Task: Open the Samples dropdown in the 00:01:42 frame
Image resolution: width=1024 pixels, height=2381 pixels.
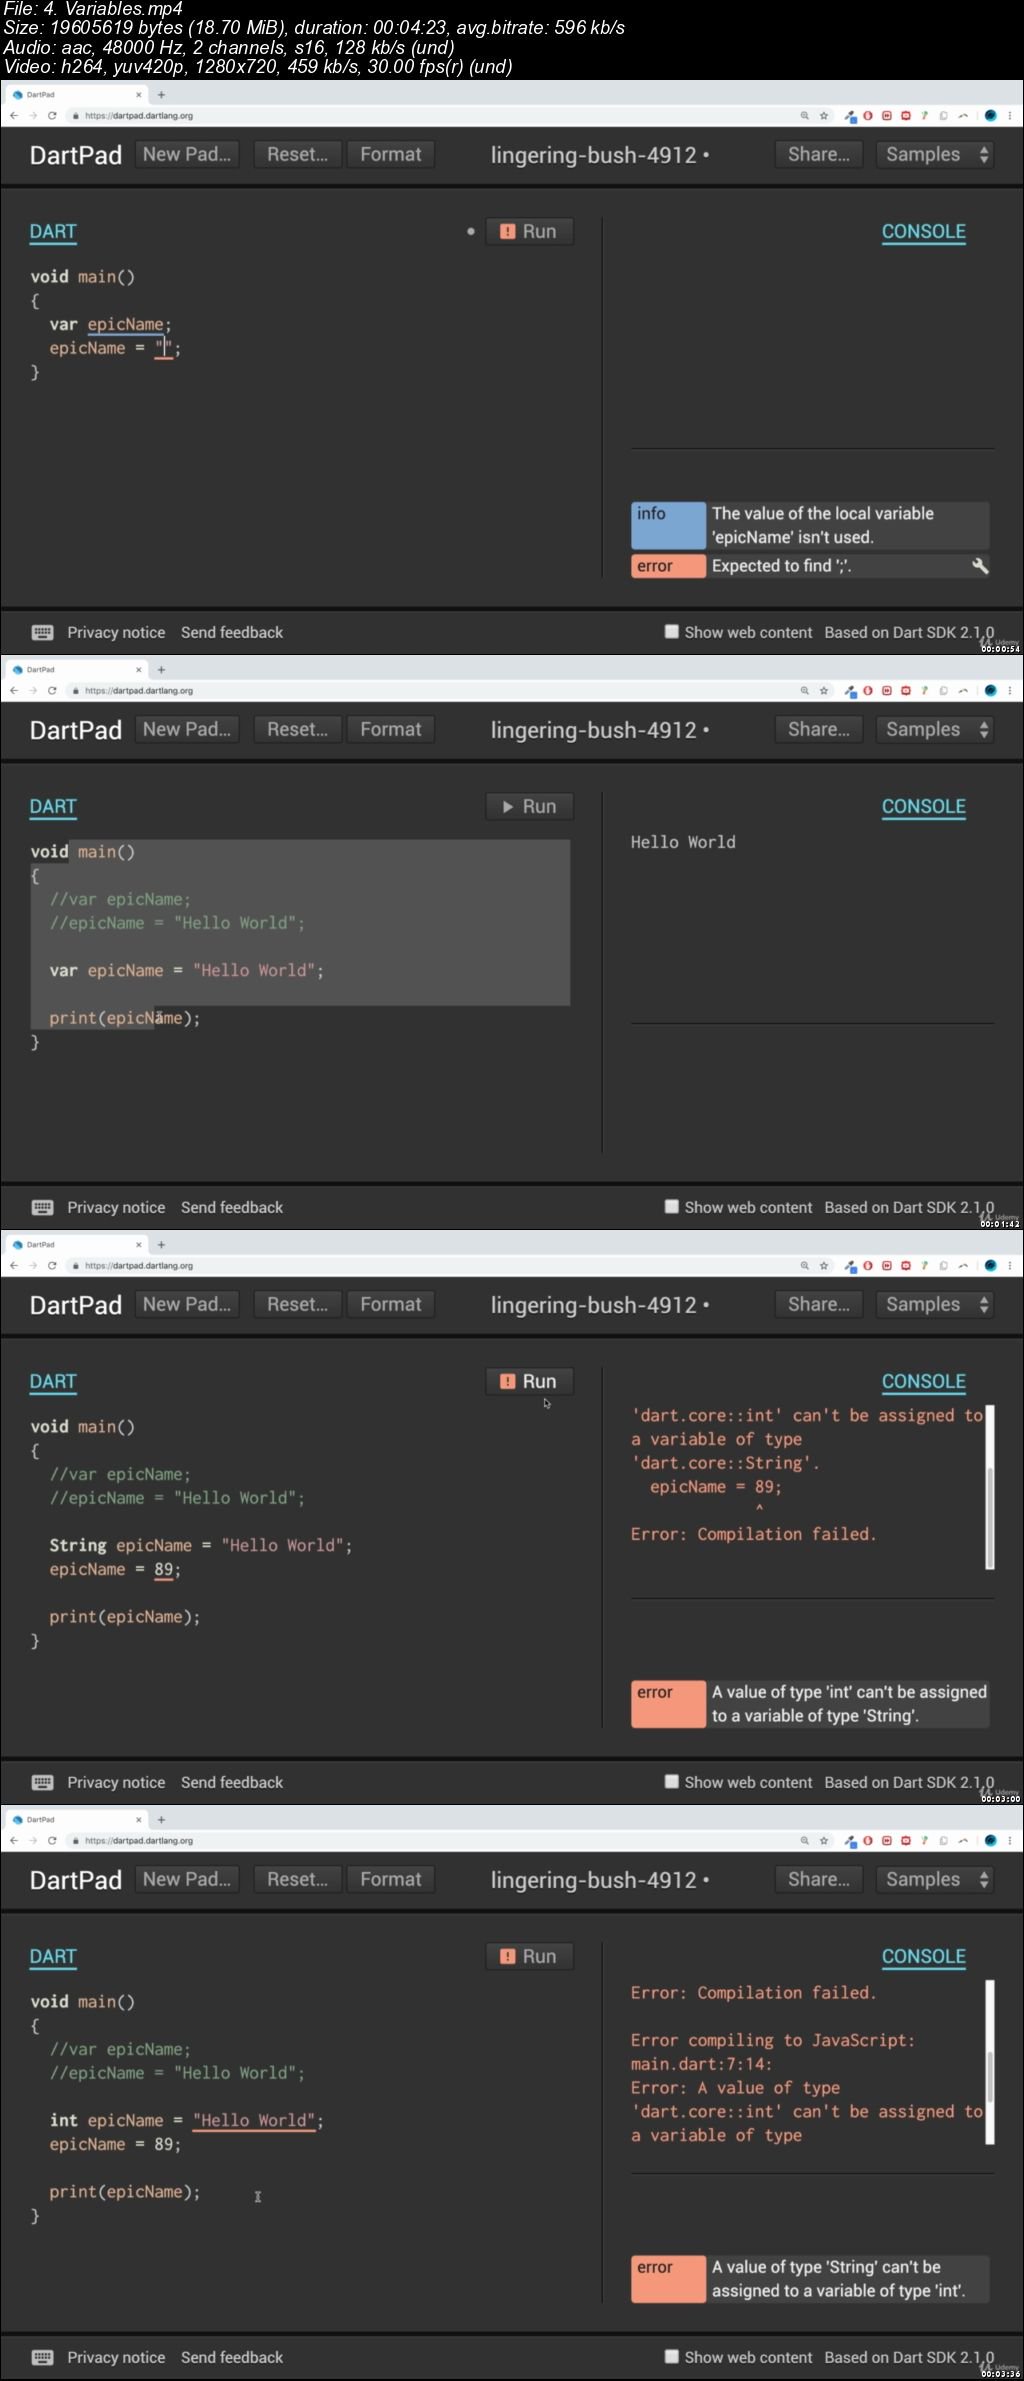Action: 935,729
